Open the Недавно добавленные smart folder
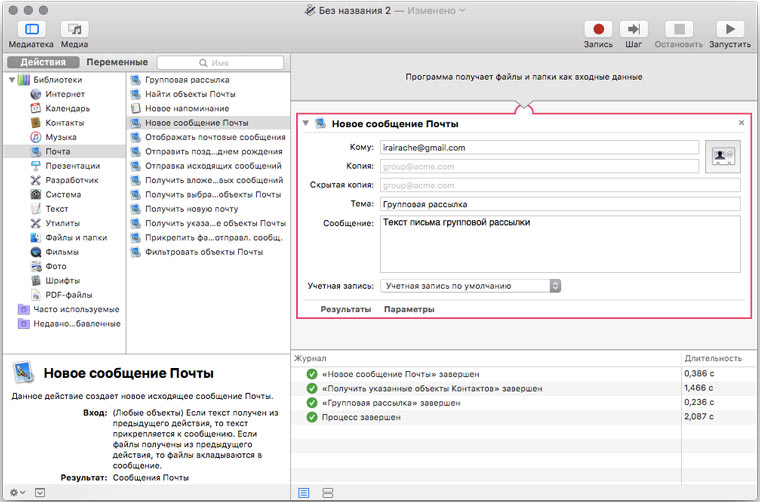Screen dimensions: 760x502 [77, 324]
